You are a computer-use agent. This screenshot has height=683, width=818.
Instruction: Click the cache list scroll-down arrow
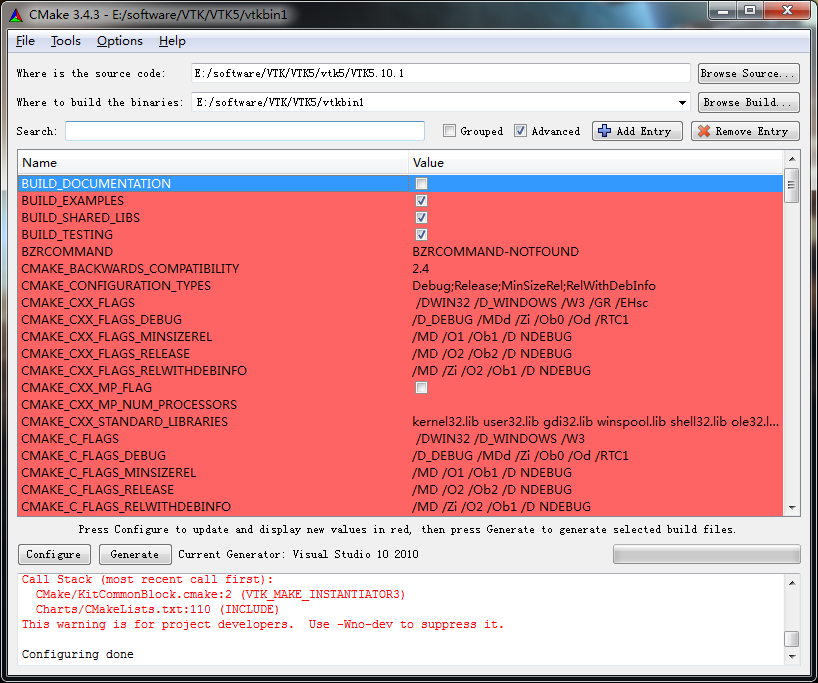[x=791, y=507]
